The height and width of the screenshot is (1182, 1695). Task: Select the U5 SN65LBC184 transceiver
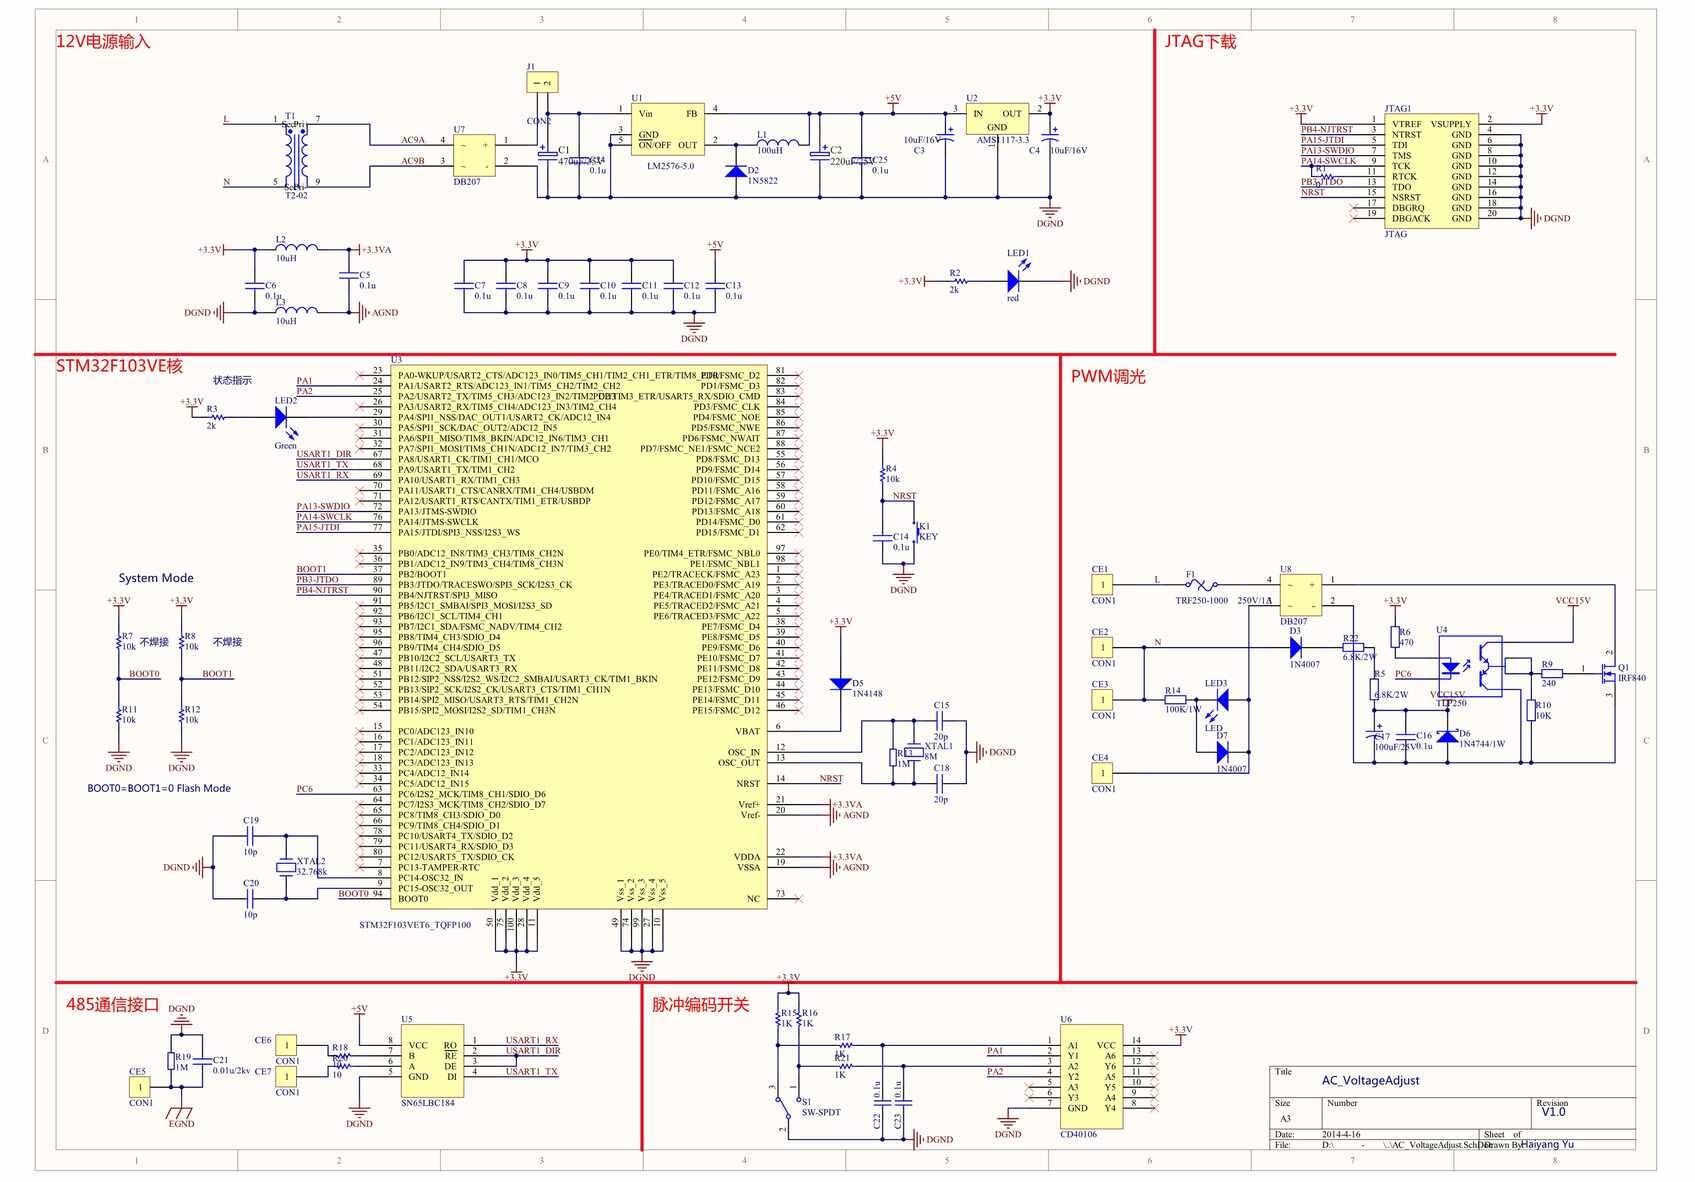pos(433,1061)
